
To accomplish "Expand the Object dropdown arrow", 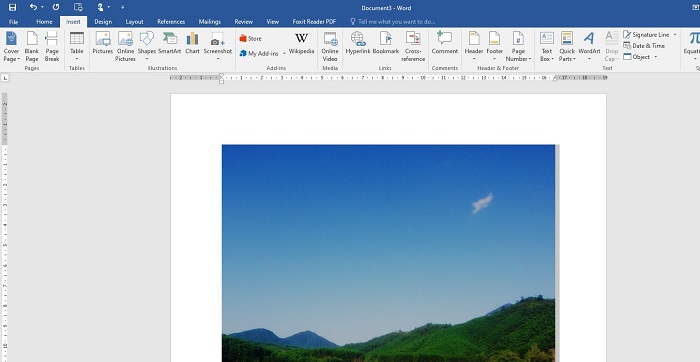I will click(656, 57).
